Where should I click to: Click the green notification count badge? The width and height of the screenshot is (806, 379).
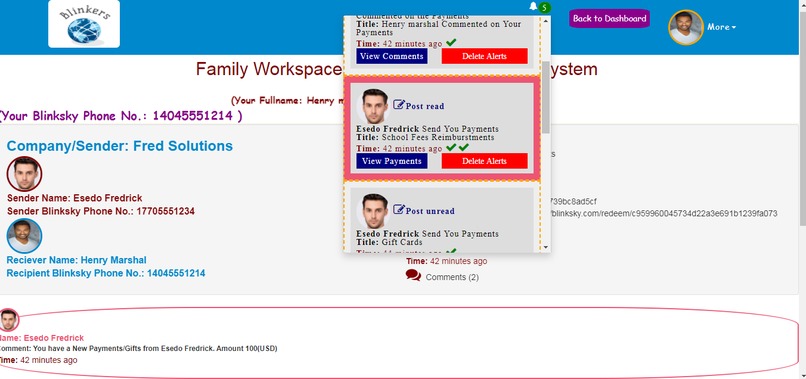[x=544, y=7]
